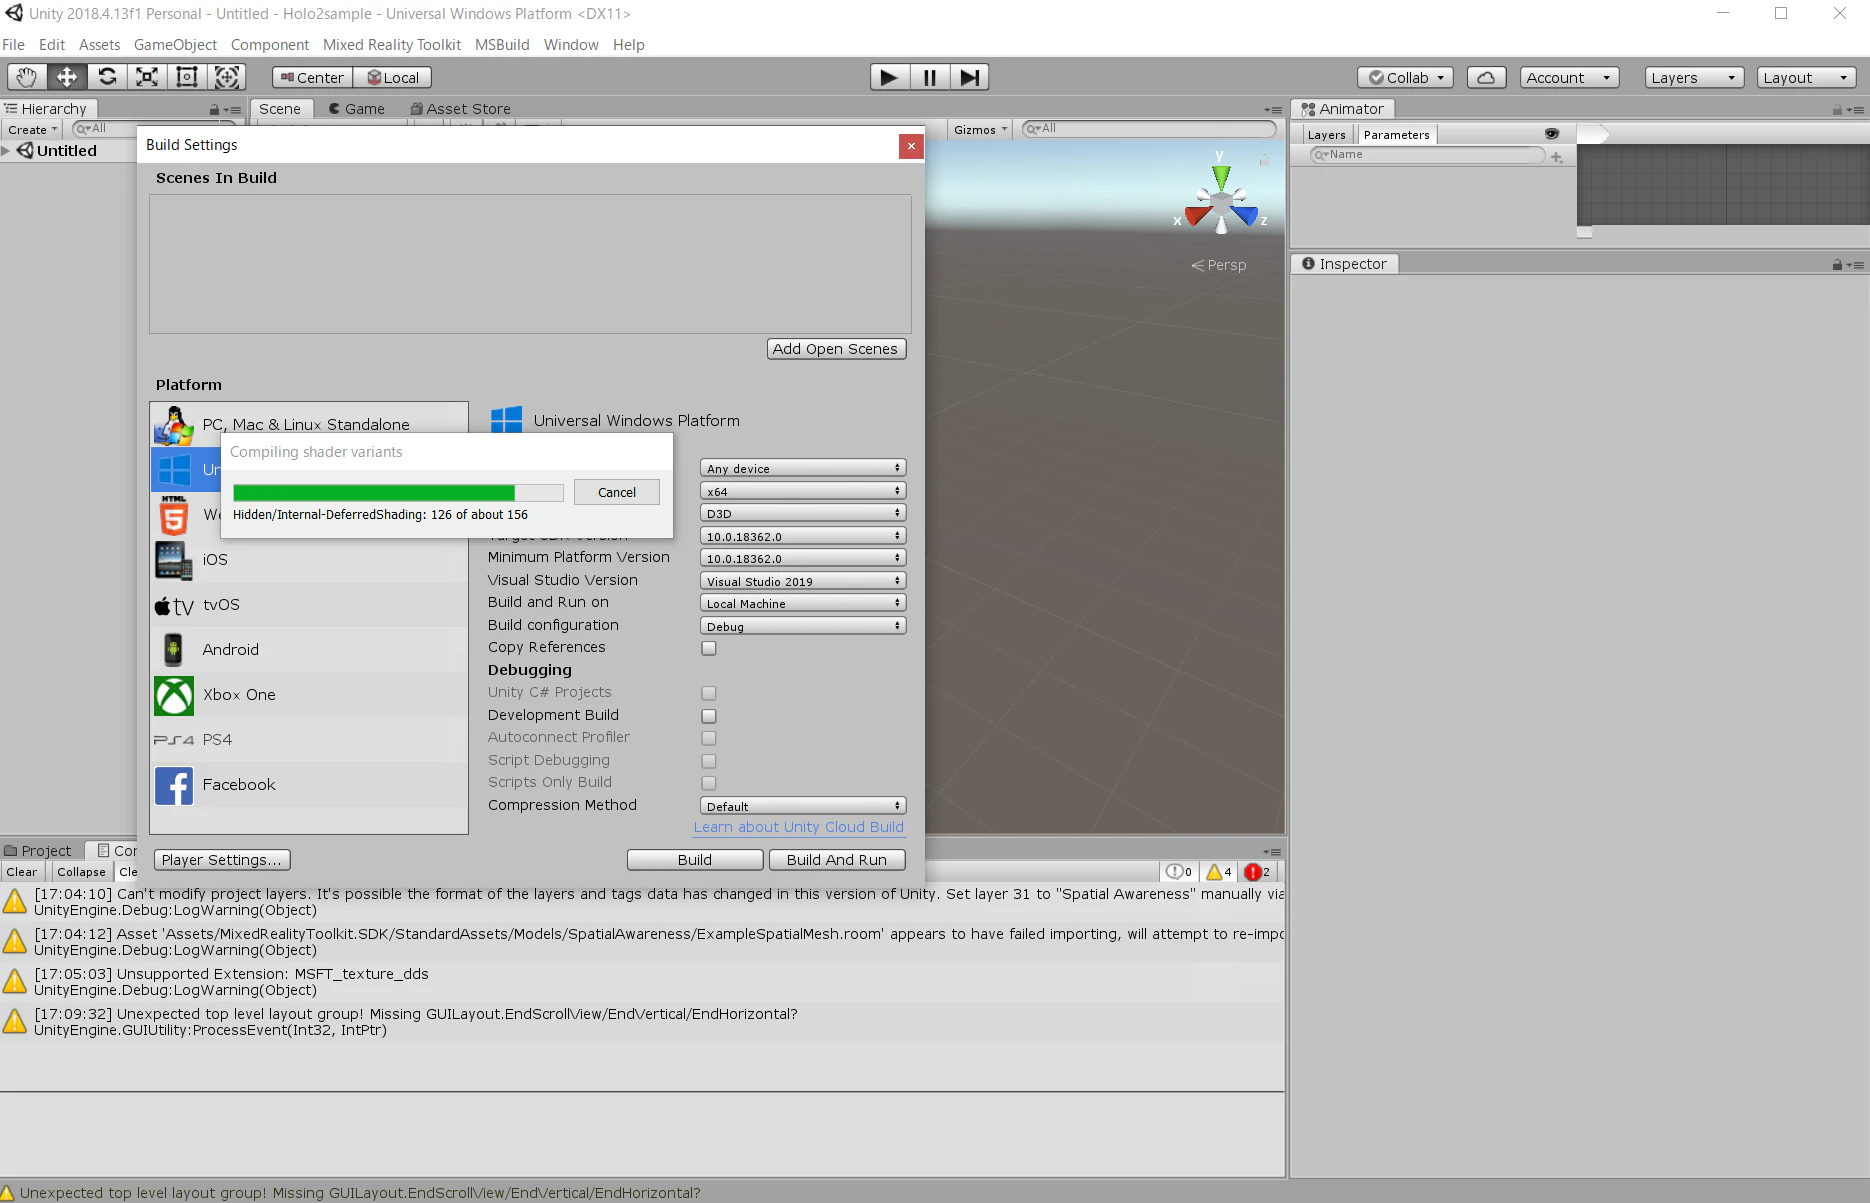Open Mixed Reality Toolkit menu
Image resolution: width=1870 pixels, height=1203 pixels.
click(392, 45)
